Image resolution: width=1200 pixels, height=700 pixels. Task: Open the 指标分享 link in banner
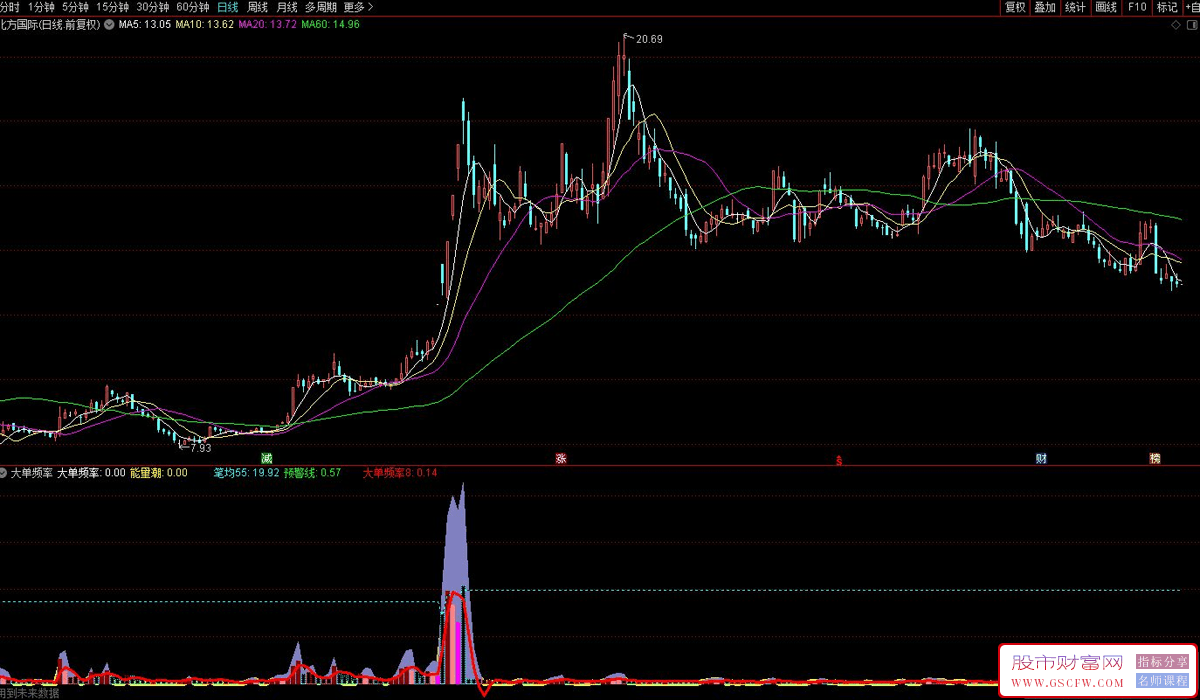[x=1162, y=661]
